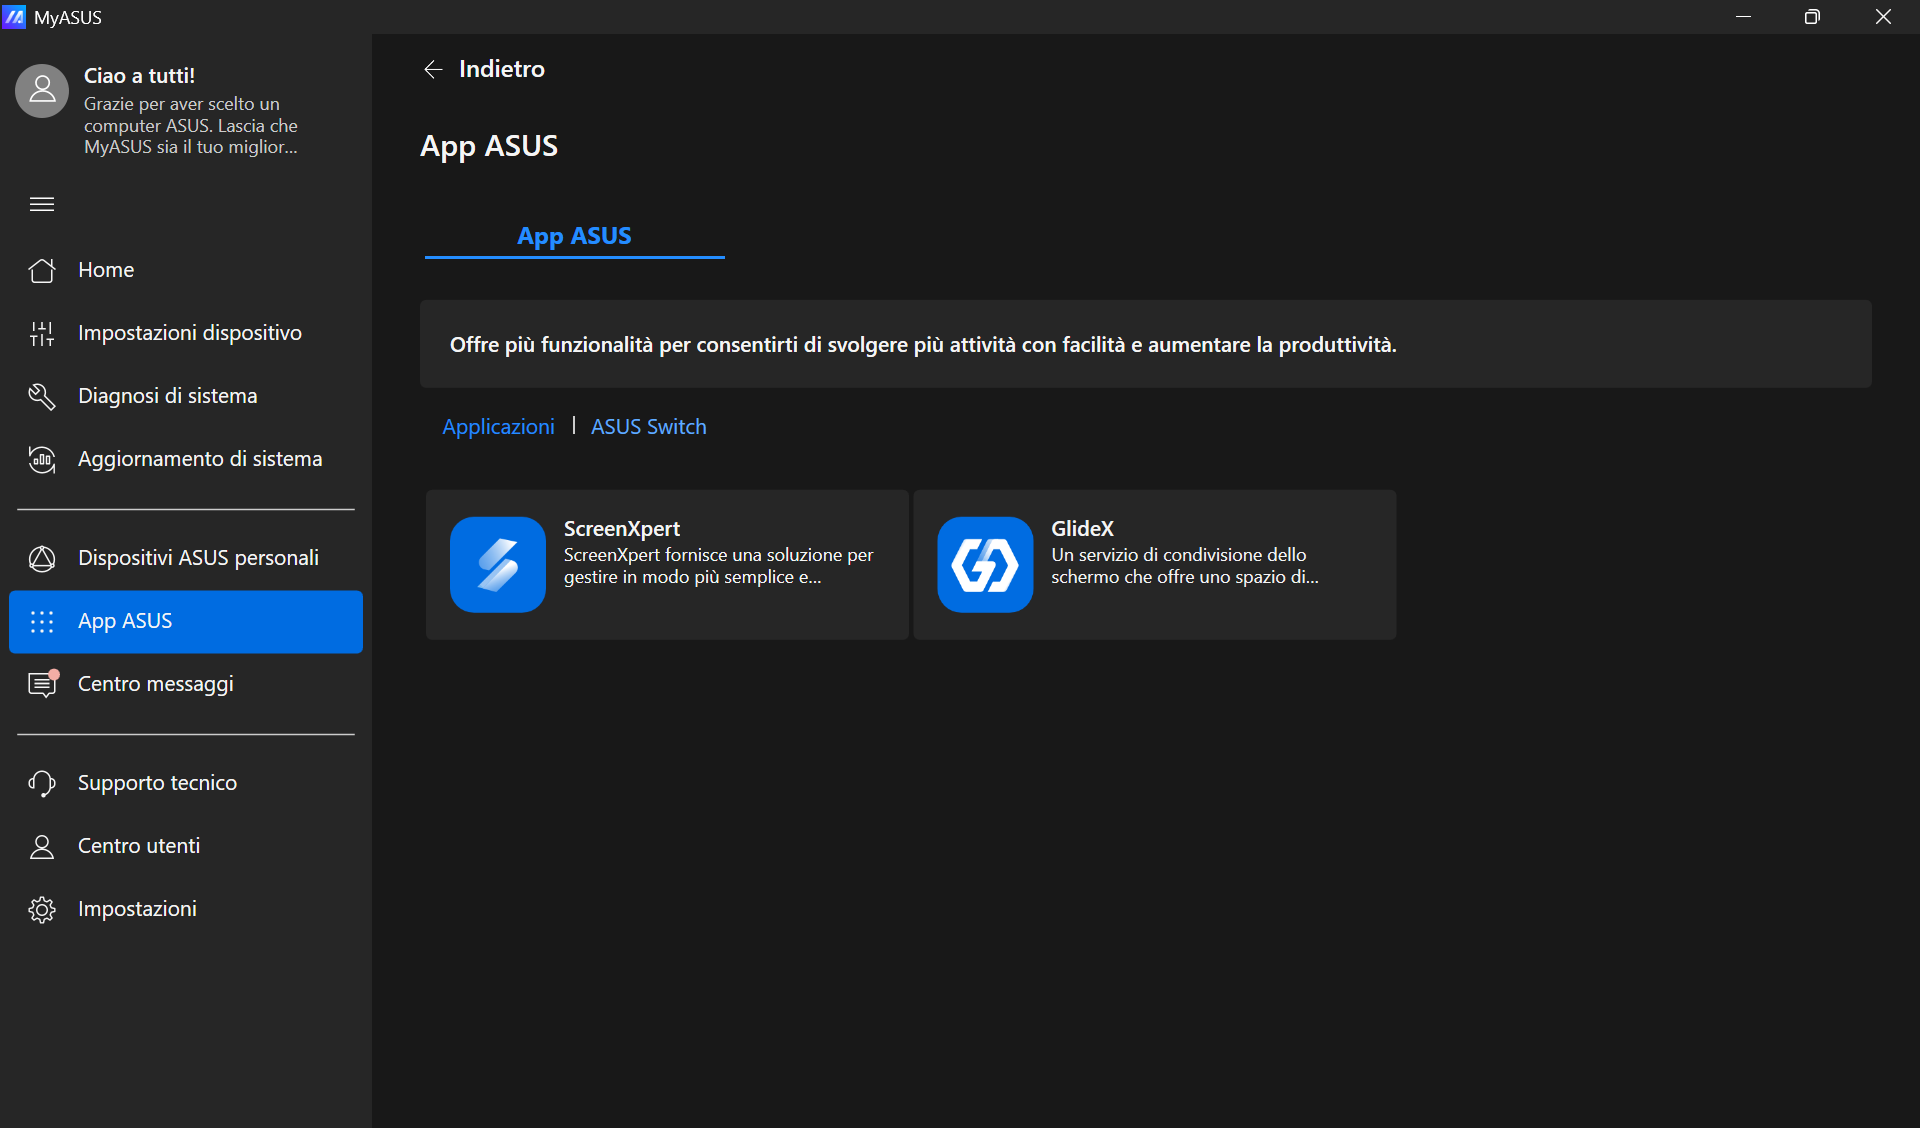Click the ScreenXpert description text

pyautogui.click(x=718, y=566)
